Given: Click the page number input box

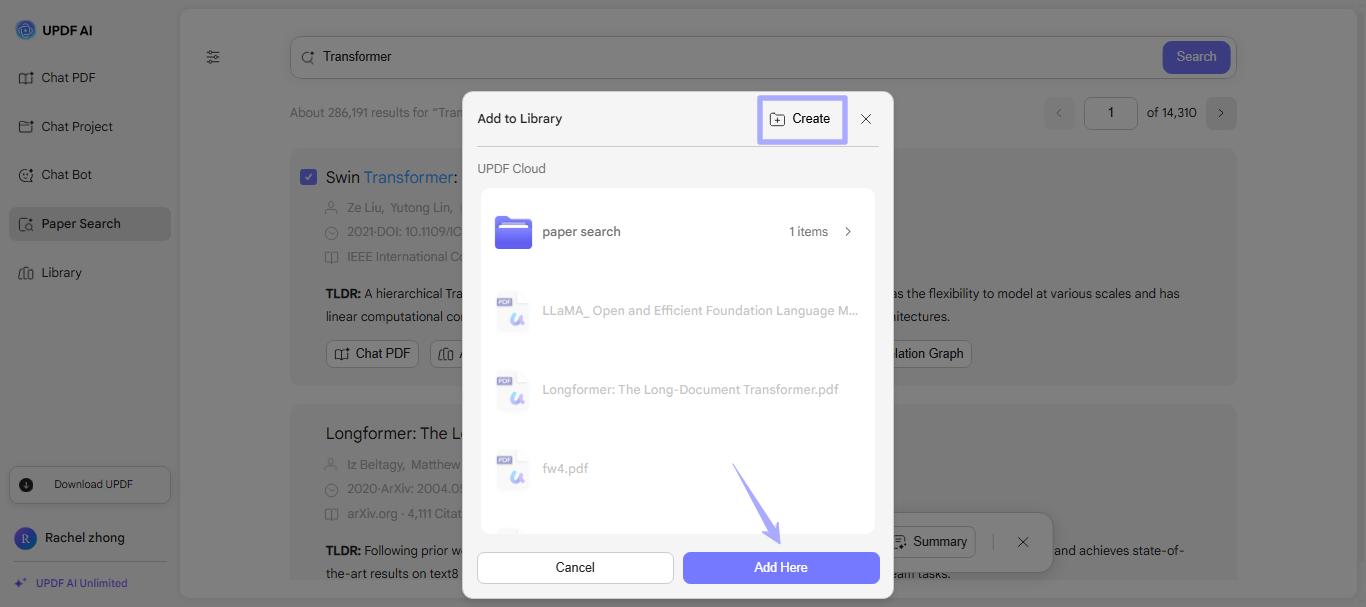Looking at the screenshot, I should click(x=1111, y=113).
